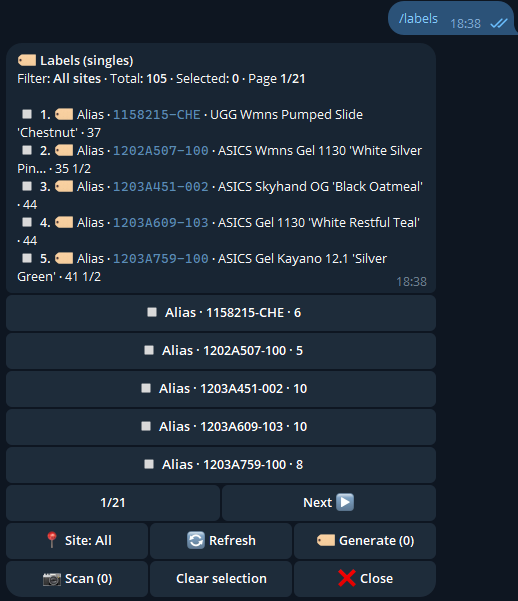The height and width of the screenshot is (601, 518).
Task: Select the Alias 1203A609-103 · 10 button
Action: coord(221,427)
